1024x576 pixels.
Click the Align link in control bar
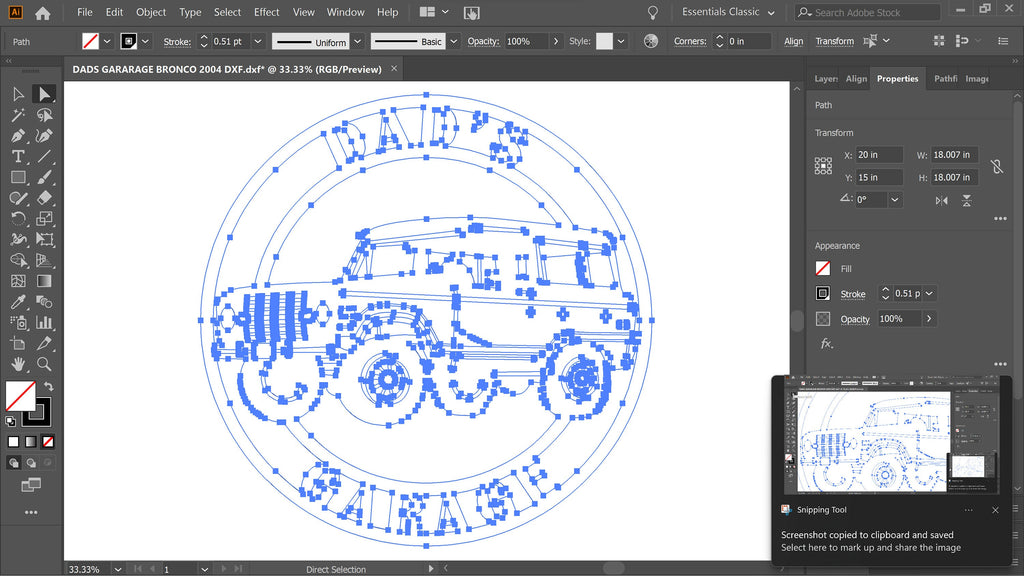793,41
